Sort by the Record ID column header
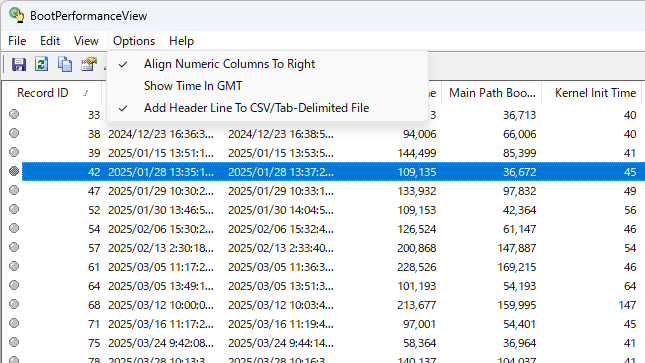645x363 pixels. coord(52,93)
